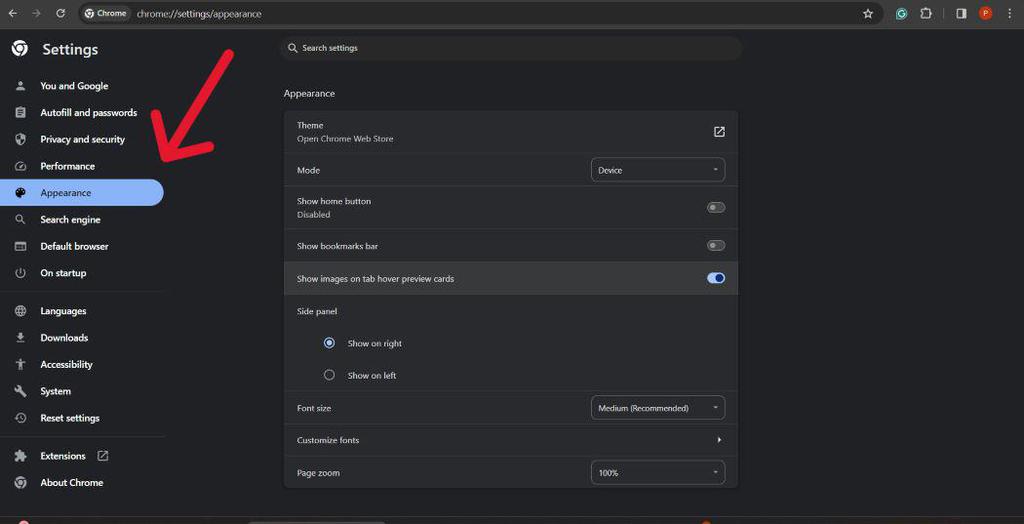Go to the Search engine section
This screenshot has width=1024, height=524.
(x=70, y=220)
